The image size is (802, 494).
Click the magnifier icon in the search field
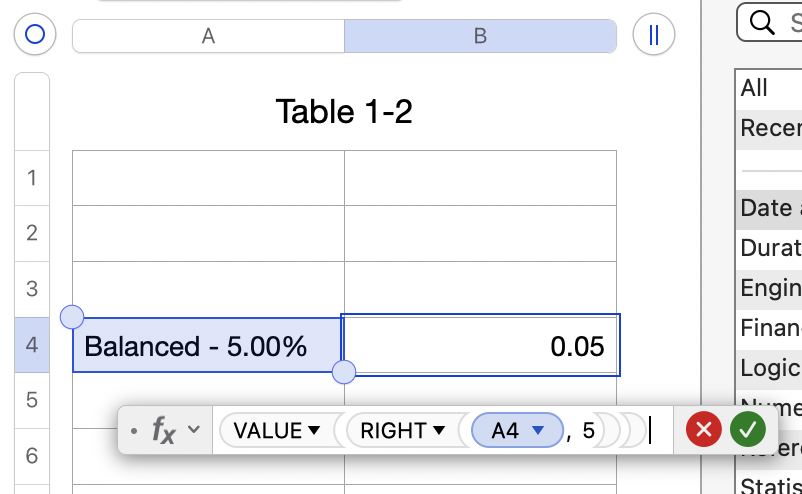762,23
